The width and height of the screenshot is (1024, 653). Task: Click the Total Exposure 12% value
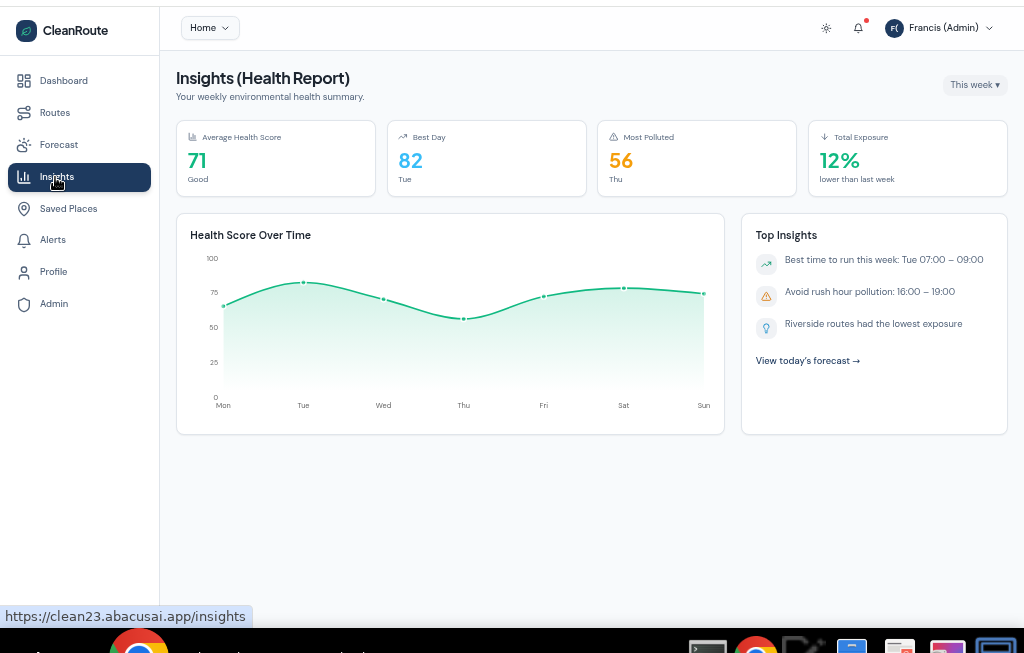tap(840, 161)
